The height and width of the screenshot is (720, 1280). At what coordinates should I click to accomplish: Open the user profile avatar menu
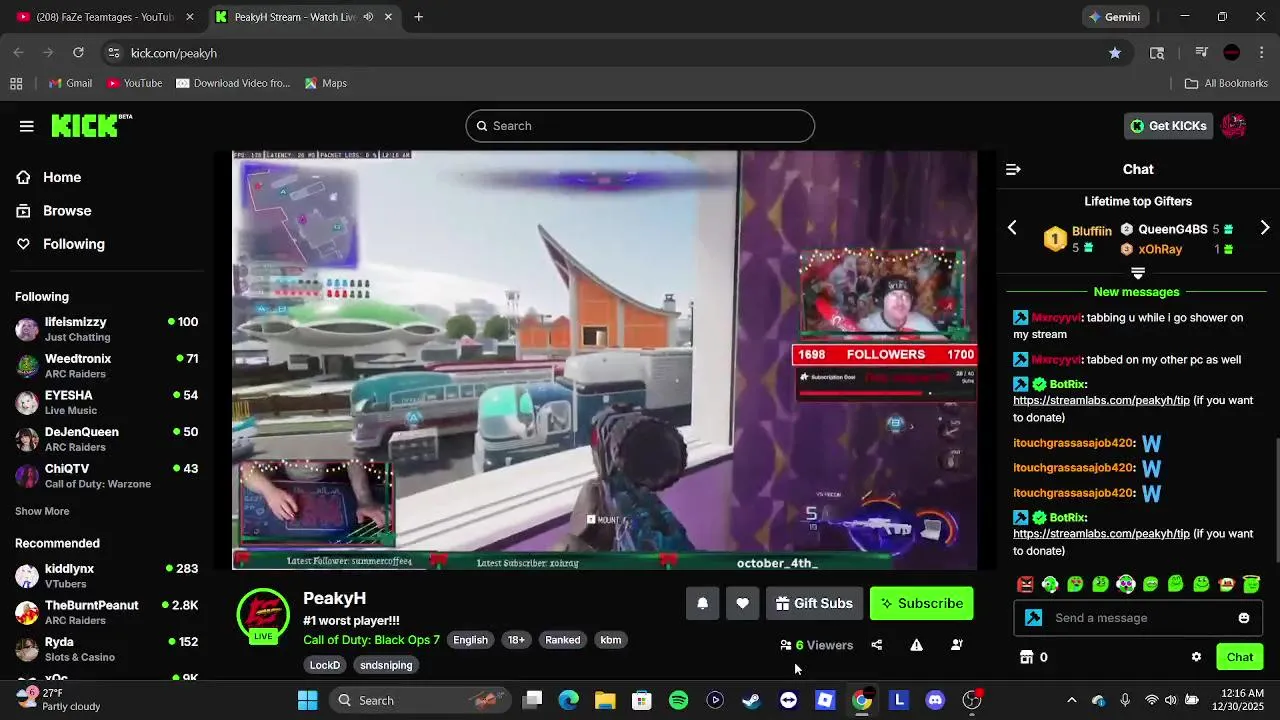coord(1234,126)
